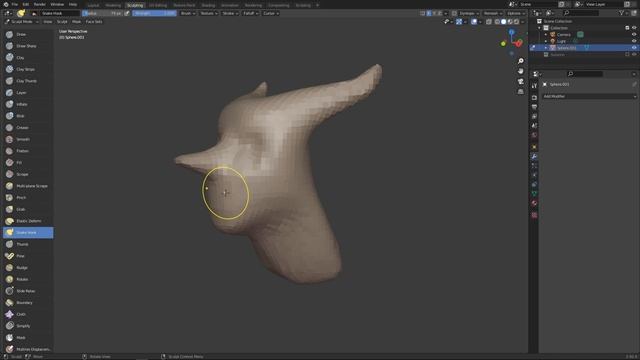Screen dimensions: 640x360
Task: Select the Multi-plane Scrape brush
Action: (28, 186)
